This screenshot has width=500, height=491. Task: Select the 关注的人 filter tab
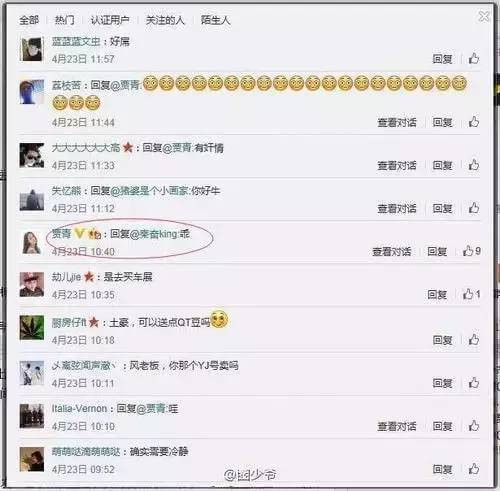click(165, 20)
